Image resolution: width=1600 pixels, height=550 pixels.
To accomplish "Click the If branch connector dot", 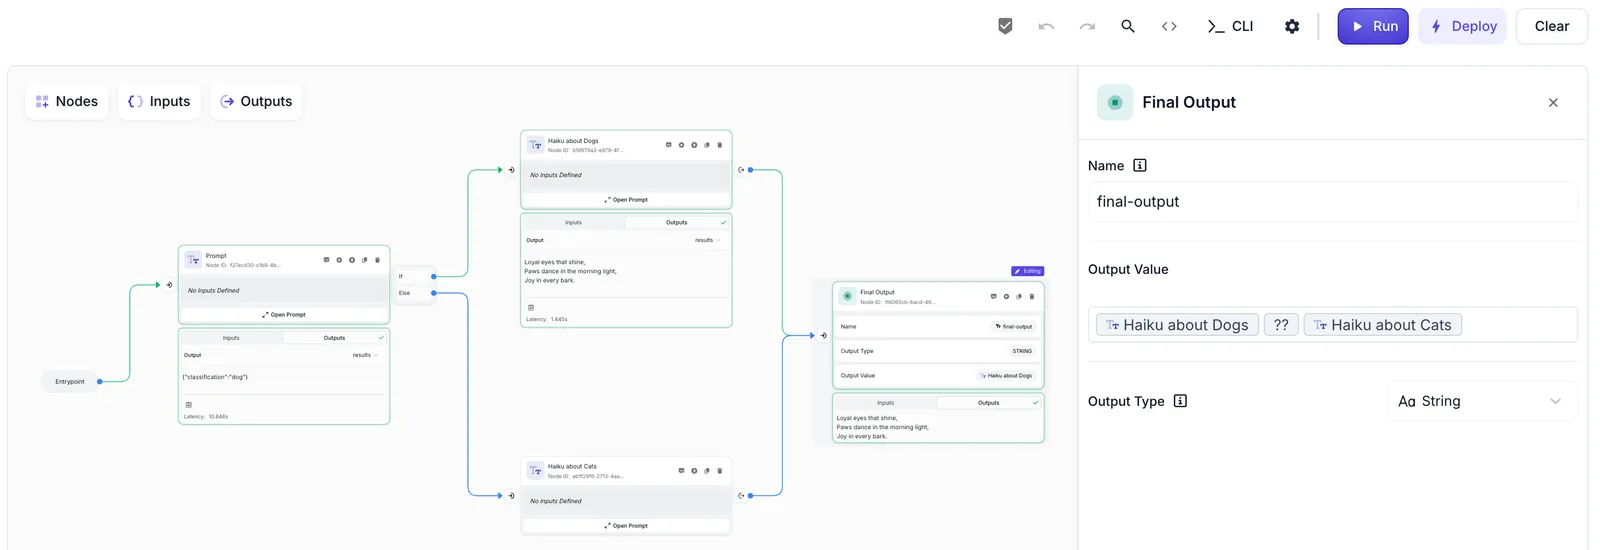I will tap(433, 276).
